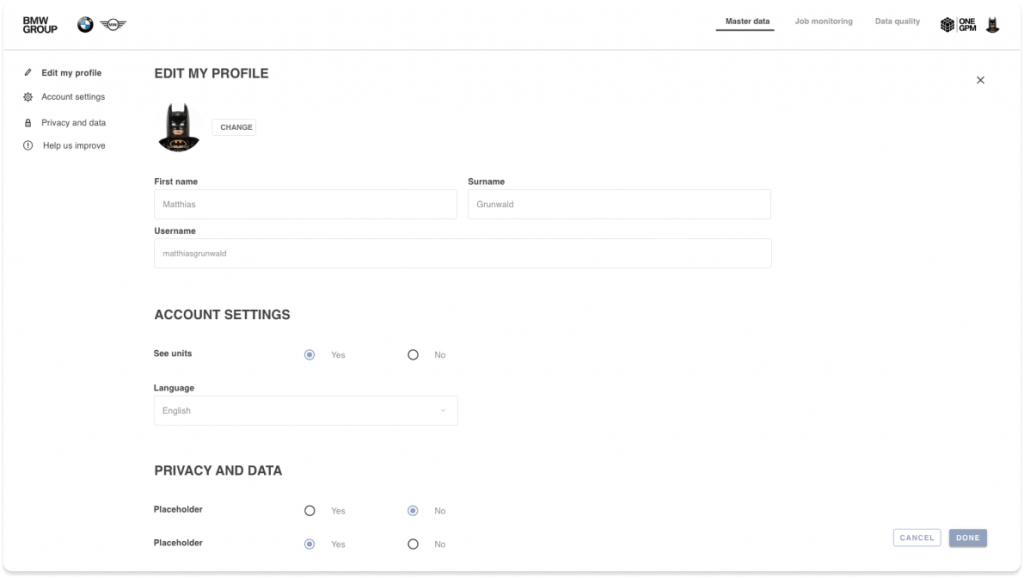Select No for second Placeholder option
The height and width of the screenshot is (578, 1024).
[x=413, y=544]
